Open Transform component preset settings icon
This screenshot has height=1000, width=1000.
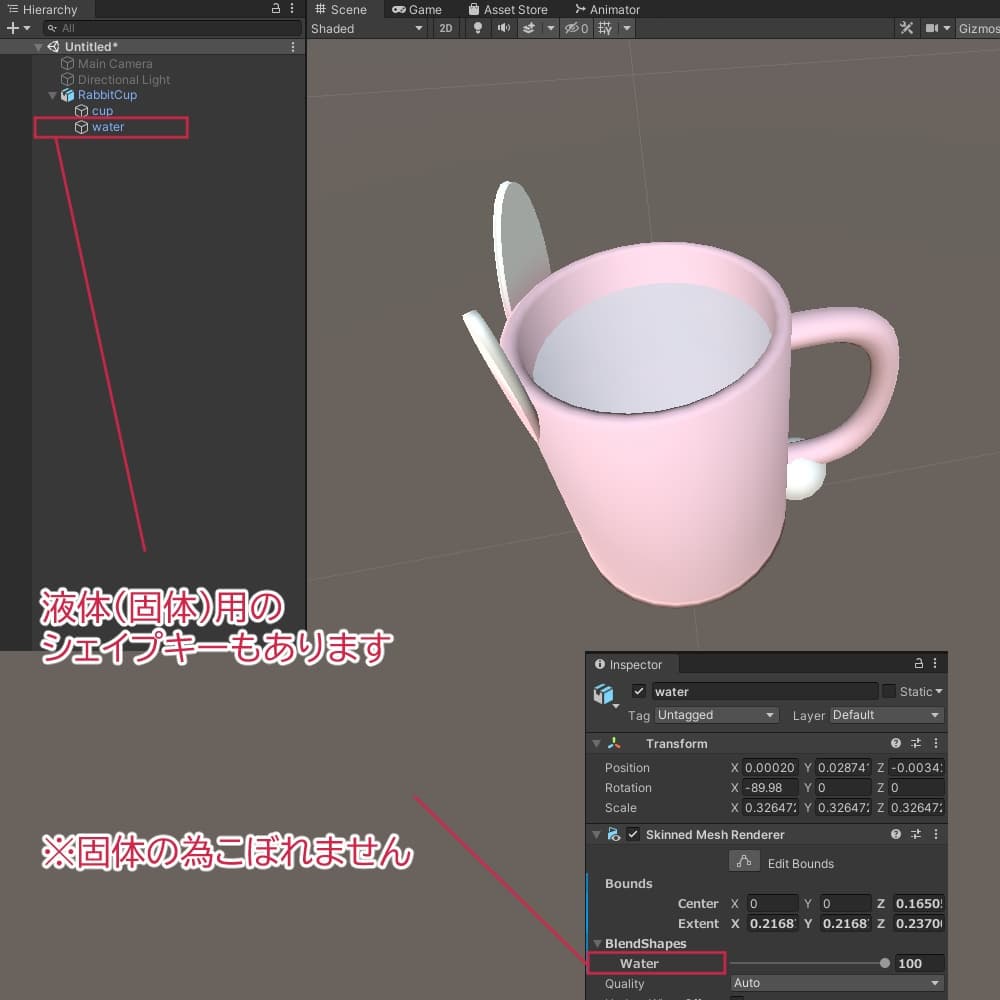pyautogui.click(x=916, y=744)
